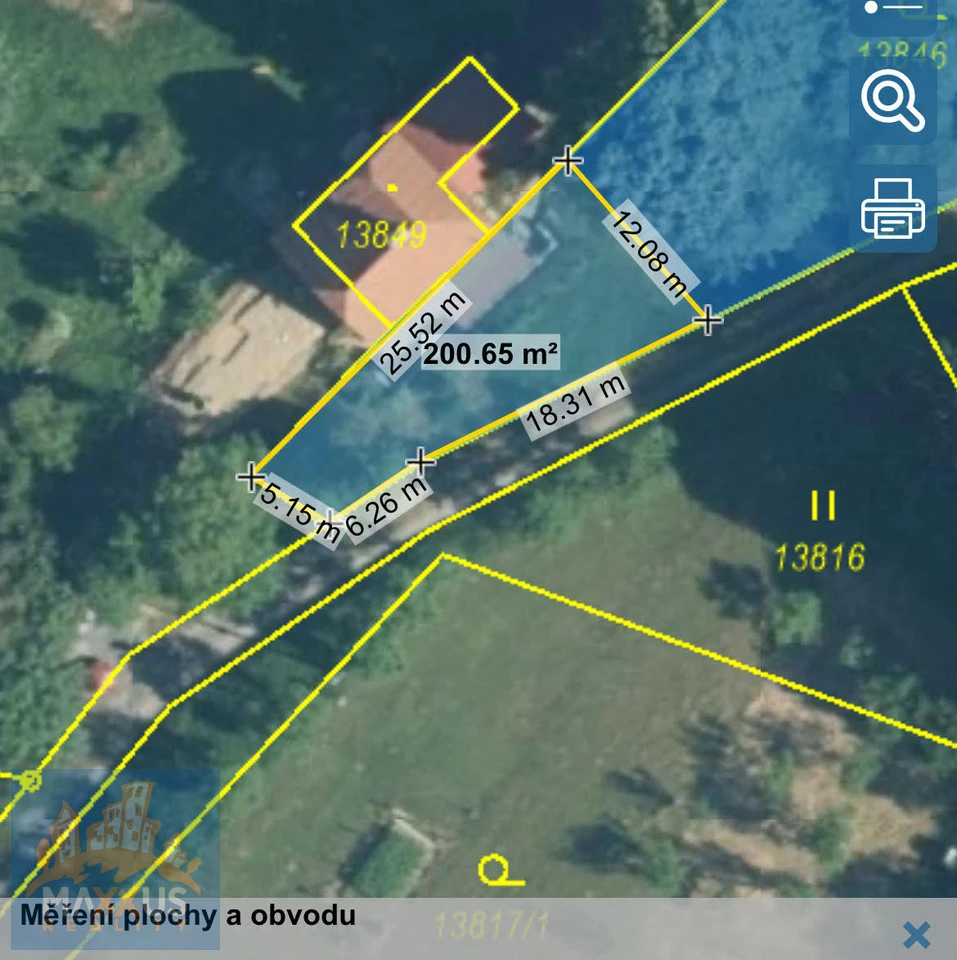This screenshot has width=957, height=960.
Task: Select the vertex between 12.08 m and 18.31 m
Action: 707,320
